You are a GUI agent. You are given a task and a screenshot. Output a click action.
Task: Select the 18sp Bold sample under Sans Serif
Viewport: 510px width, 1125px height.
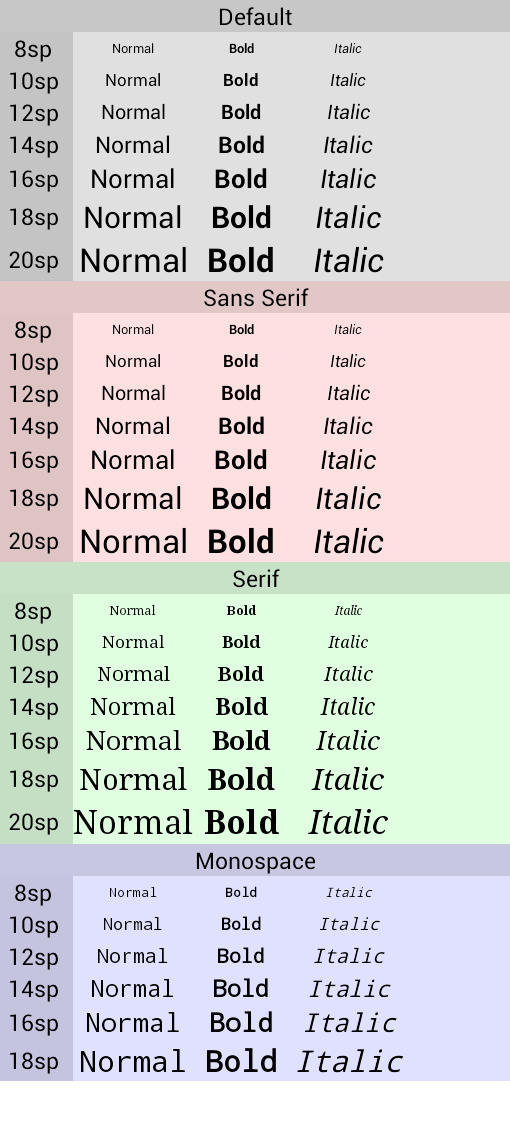(241, 499)
